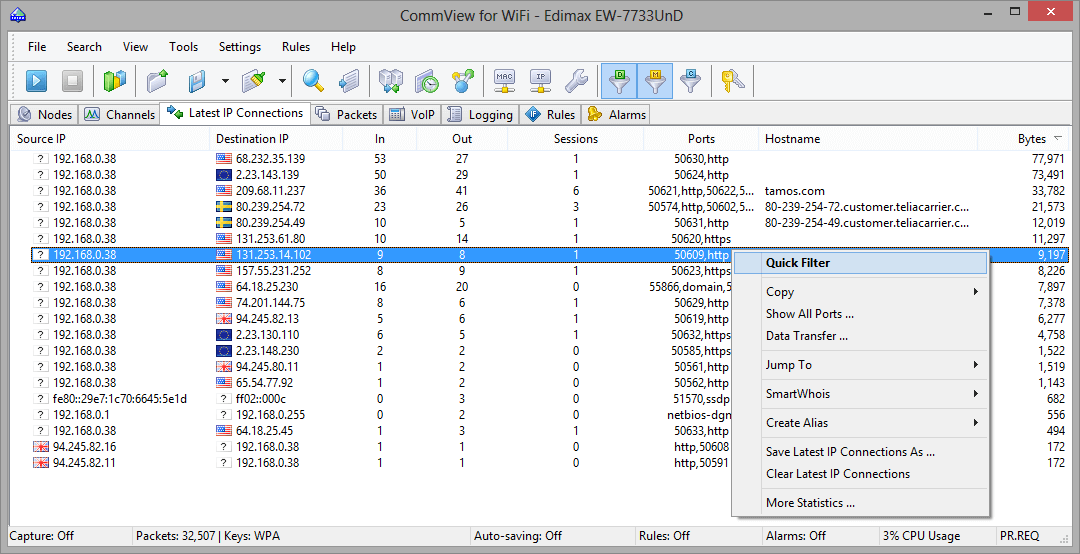Click the Stop capture toolbar icon
This screenshot has height=554, width=1080.
tap(72, 81)
